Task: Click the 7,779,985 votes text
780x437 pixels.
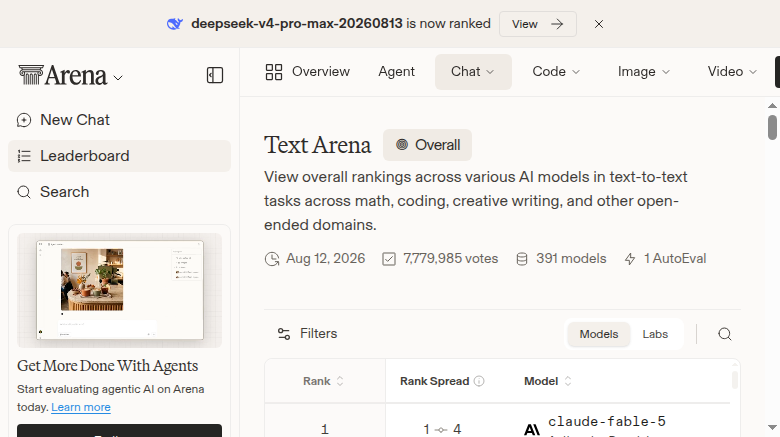Action: 450,259
